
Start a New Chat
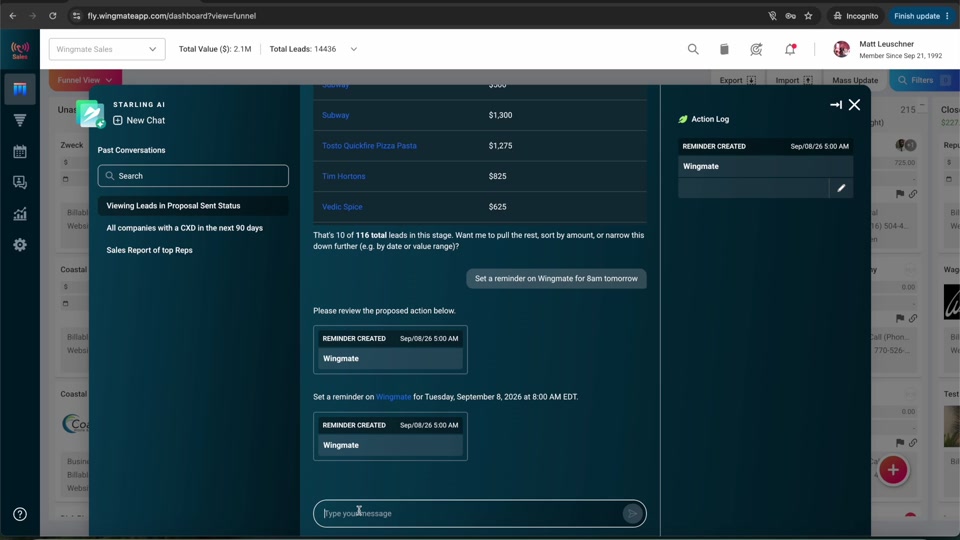click(x=139, y=121)
